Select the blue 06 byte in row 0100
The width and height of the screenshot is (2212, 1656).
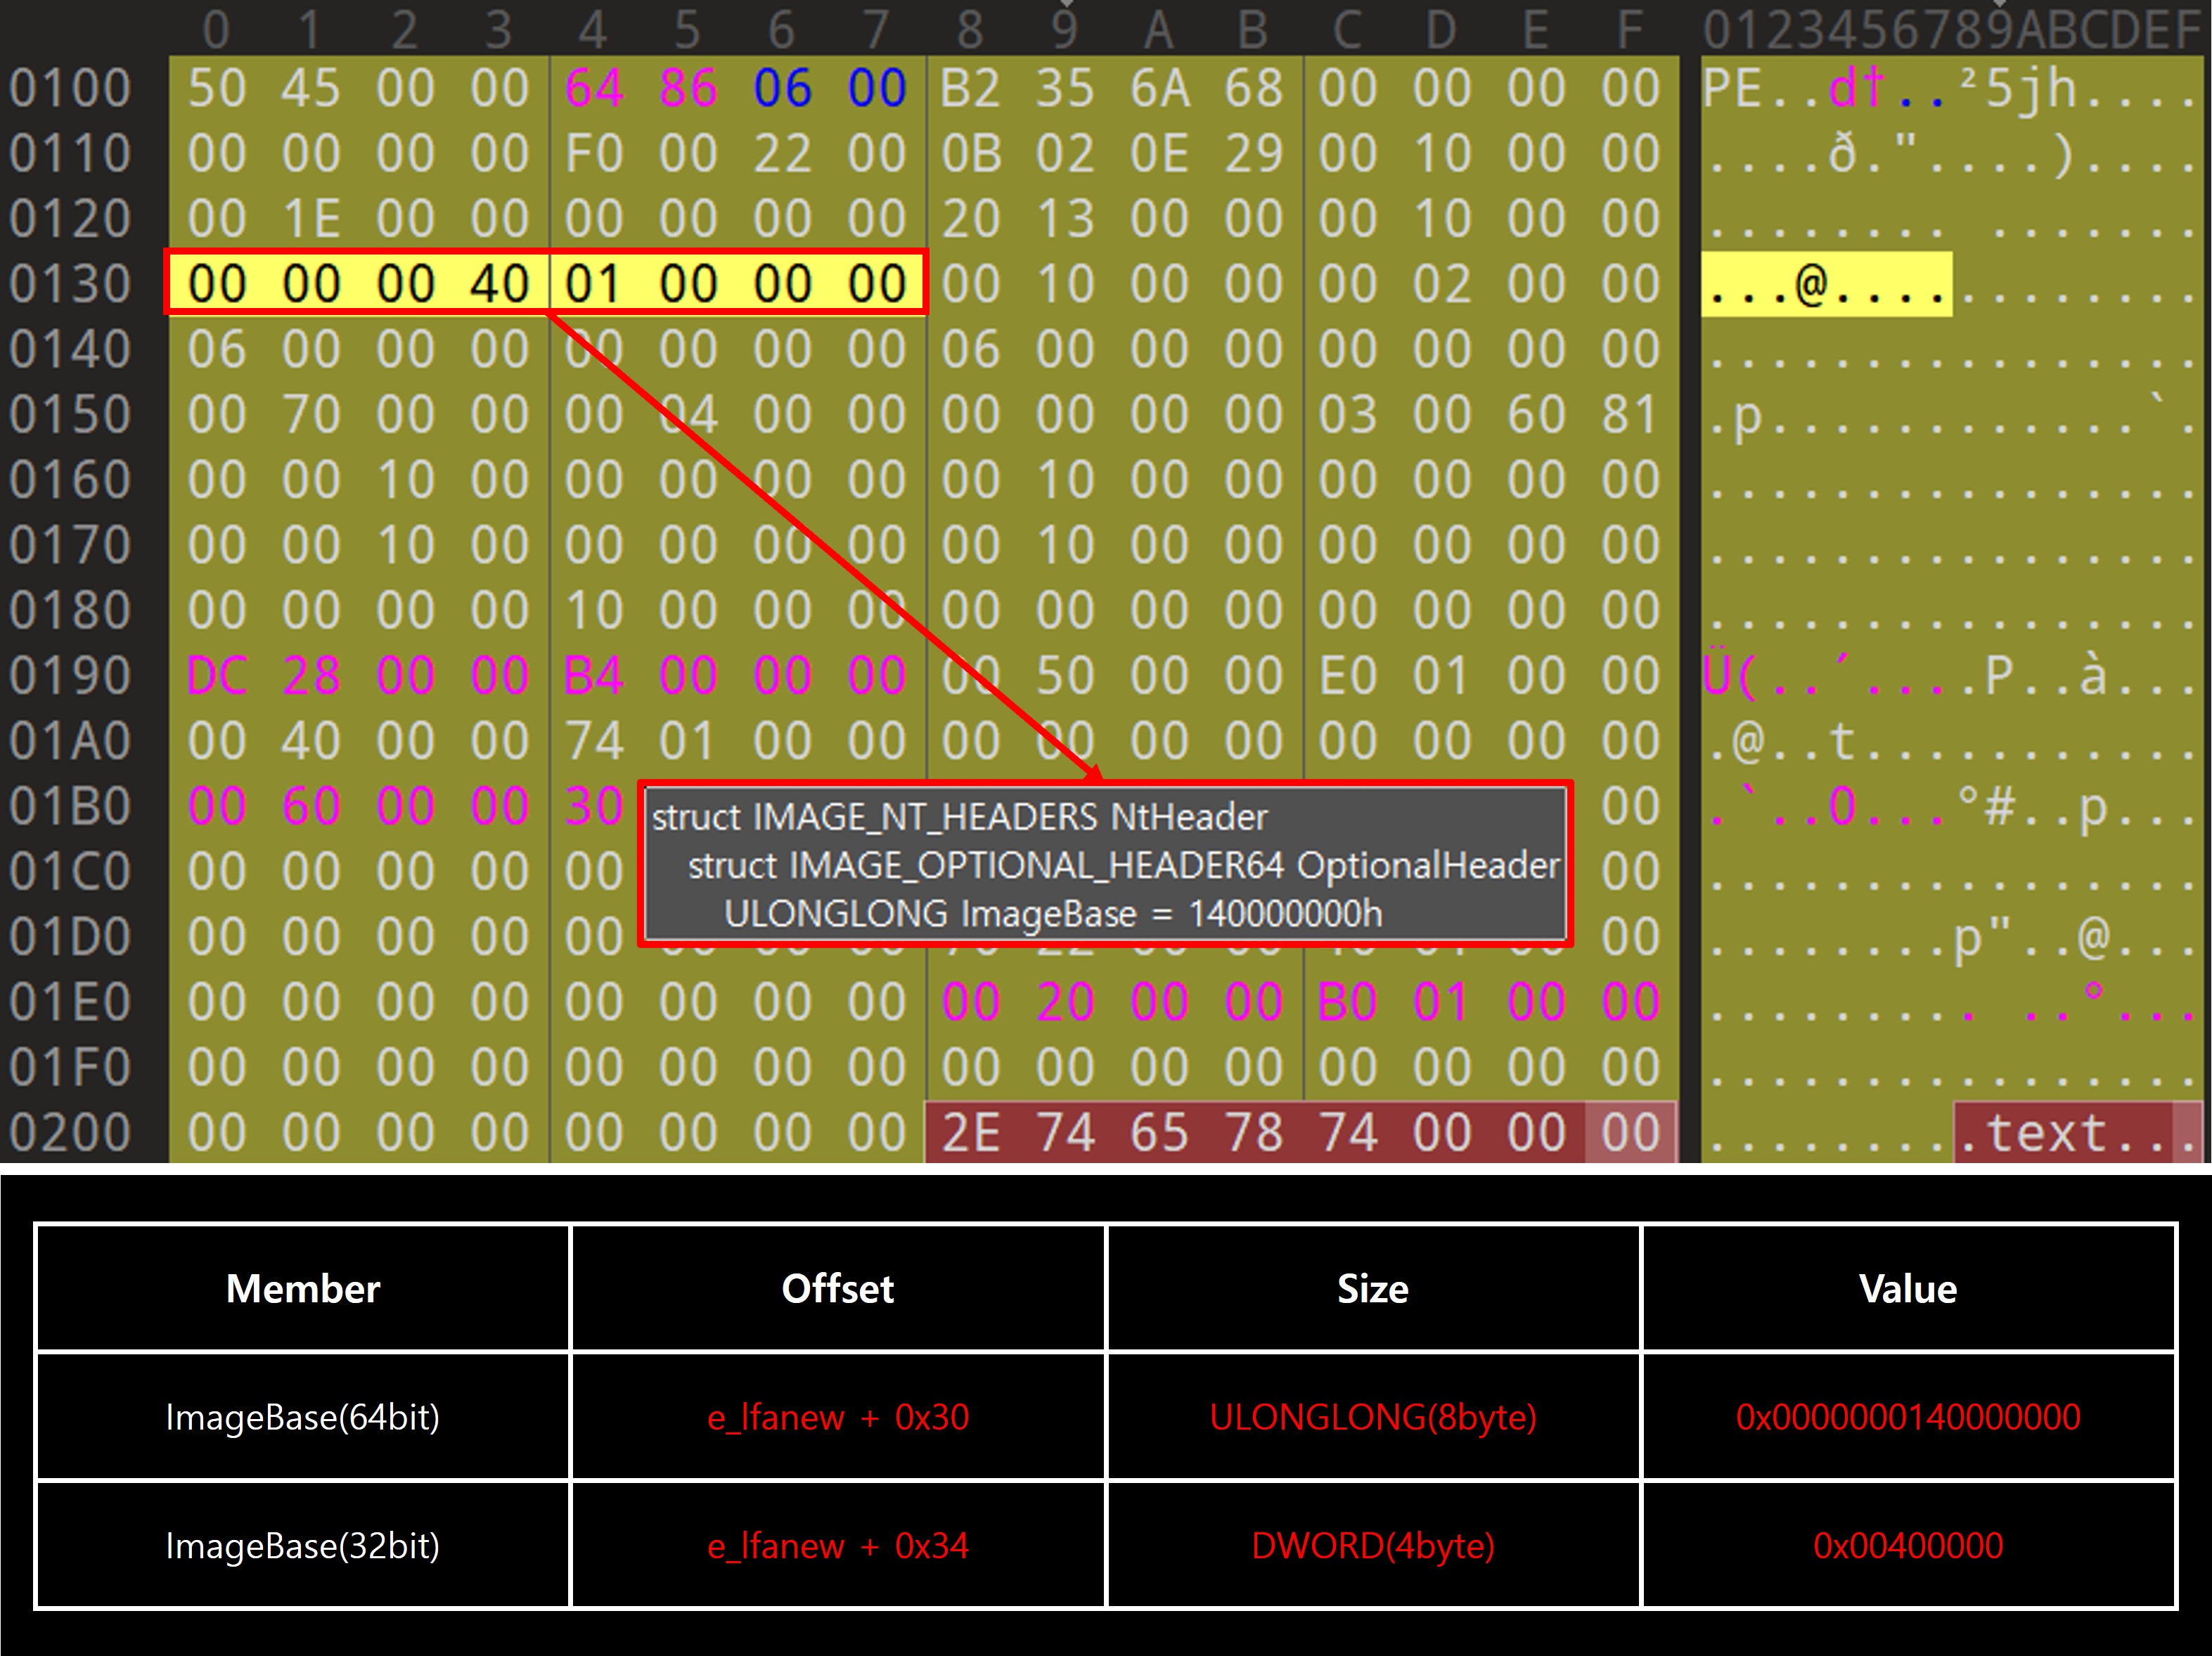[x=782, y=88]
